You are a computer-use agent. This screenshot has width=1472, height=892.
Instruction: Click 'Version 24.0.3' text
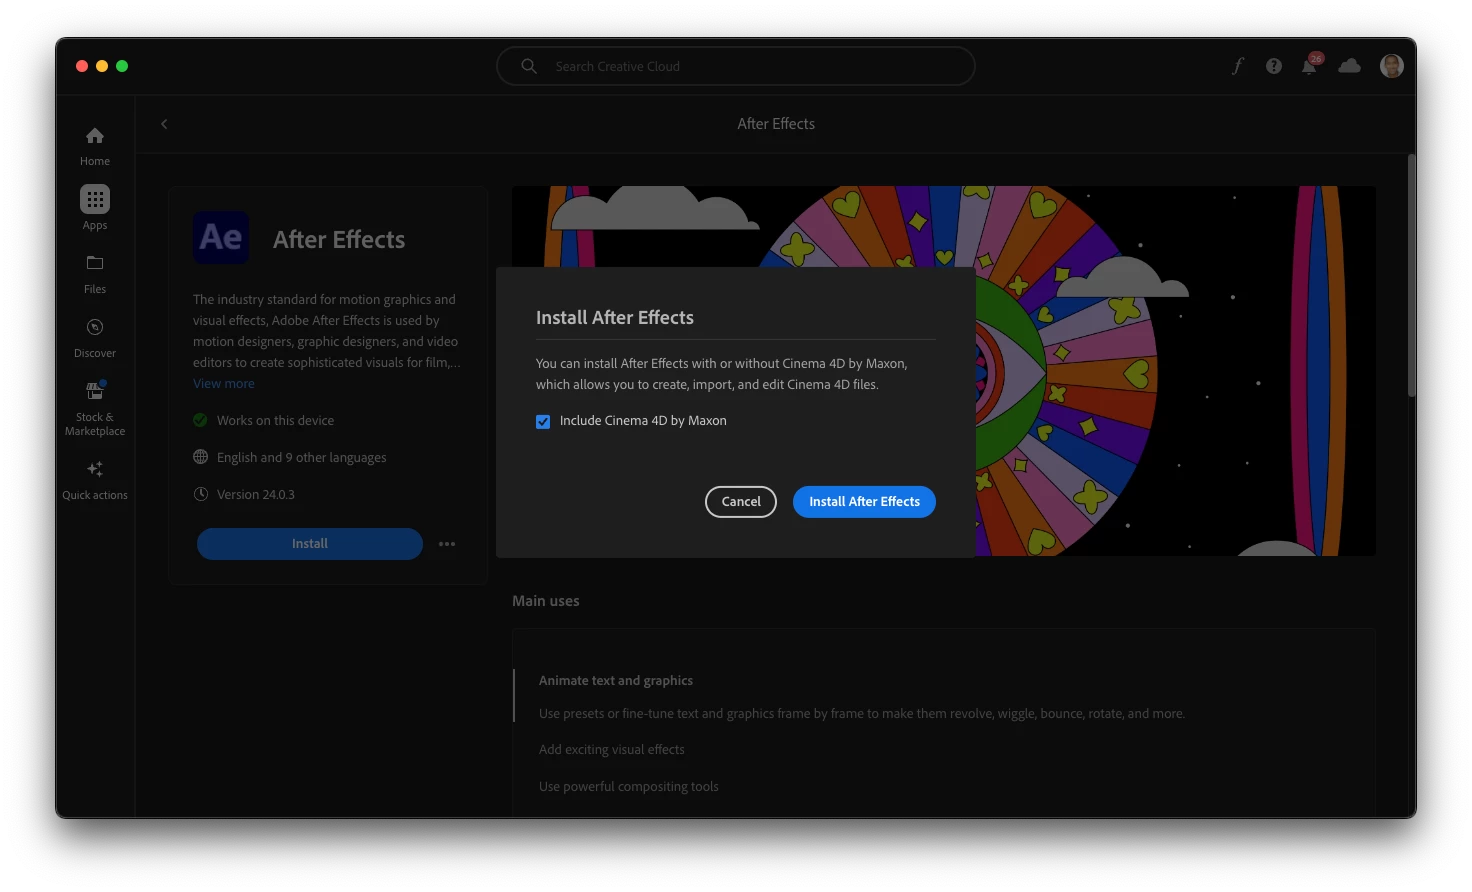[x=256, y=495]
